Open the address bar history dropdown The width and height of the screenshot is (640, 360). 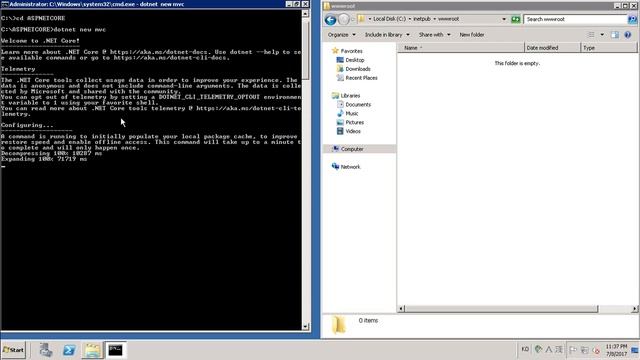(x=504, y=19)
